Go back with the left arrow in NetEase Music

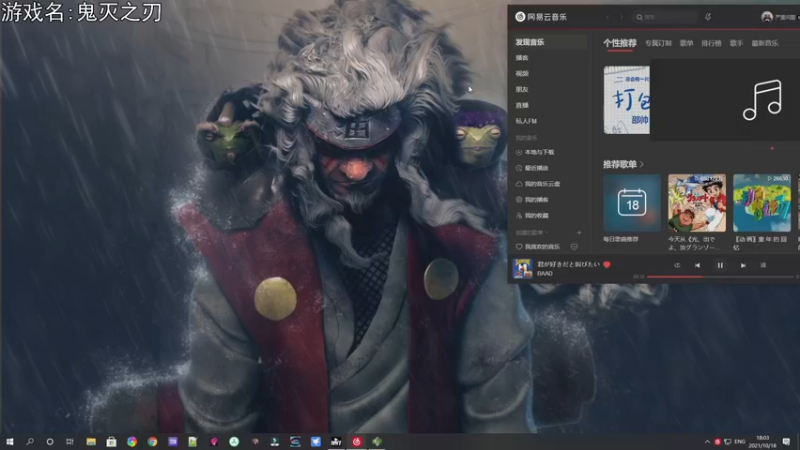pyautogui.click(x=608, y=17)
